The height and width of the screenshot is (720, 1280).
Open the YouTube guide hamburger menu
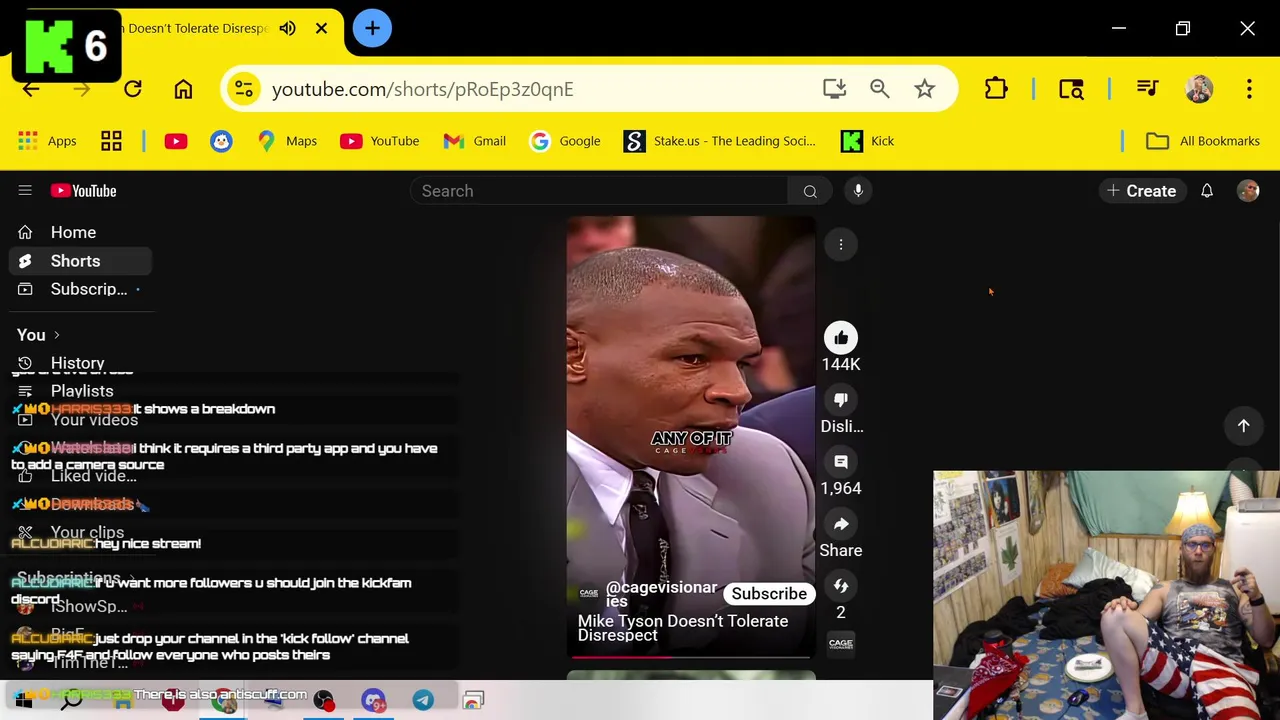(x=25, y=191)
